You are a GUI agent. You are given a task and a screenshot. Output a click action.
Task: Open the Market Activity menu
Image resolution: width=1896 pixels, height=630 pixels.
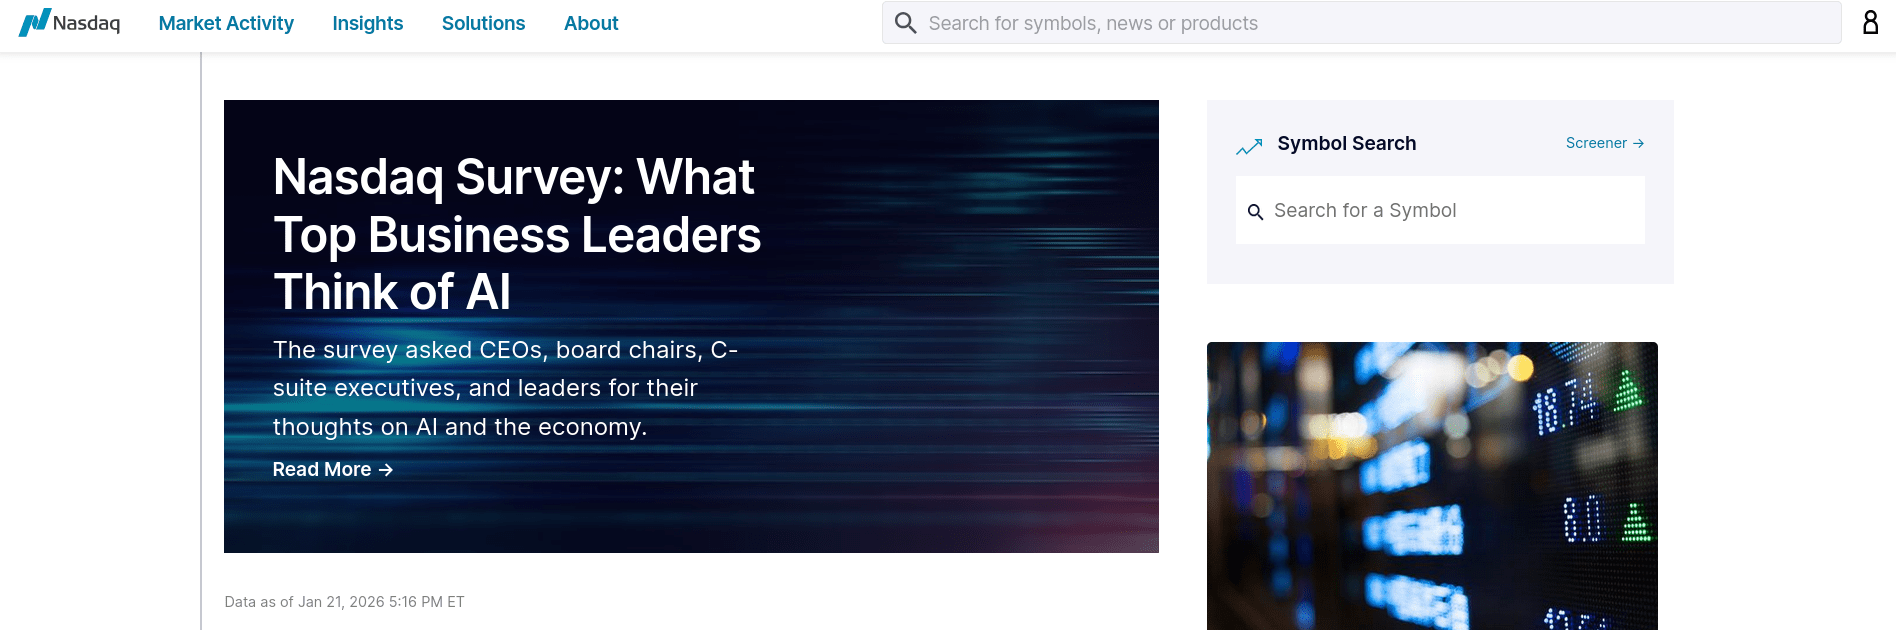[x=226, y=23]
